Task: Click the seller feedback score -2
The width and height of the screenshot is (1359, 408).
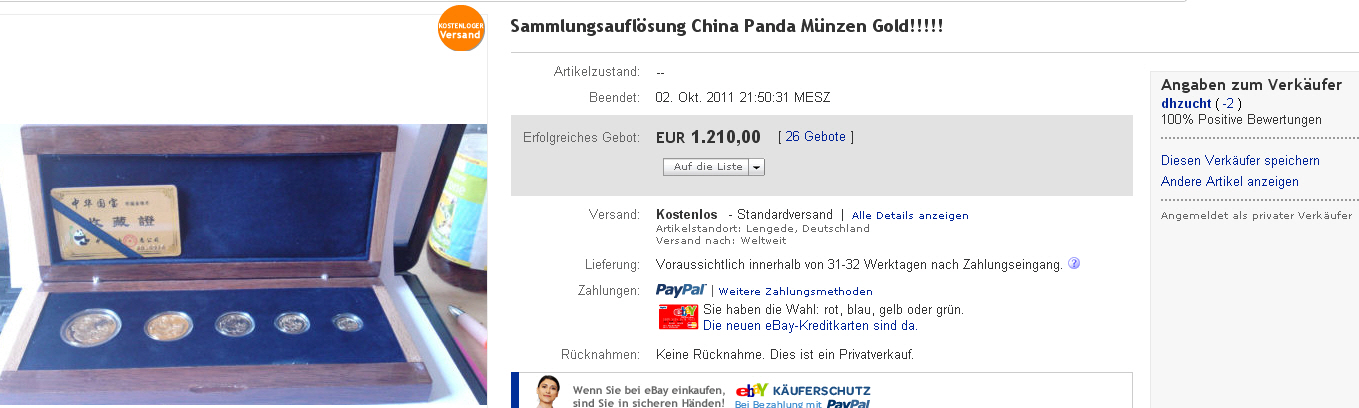Action: (x=1229, y=103)
